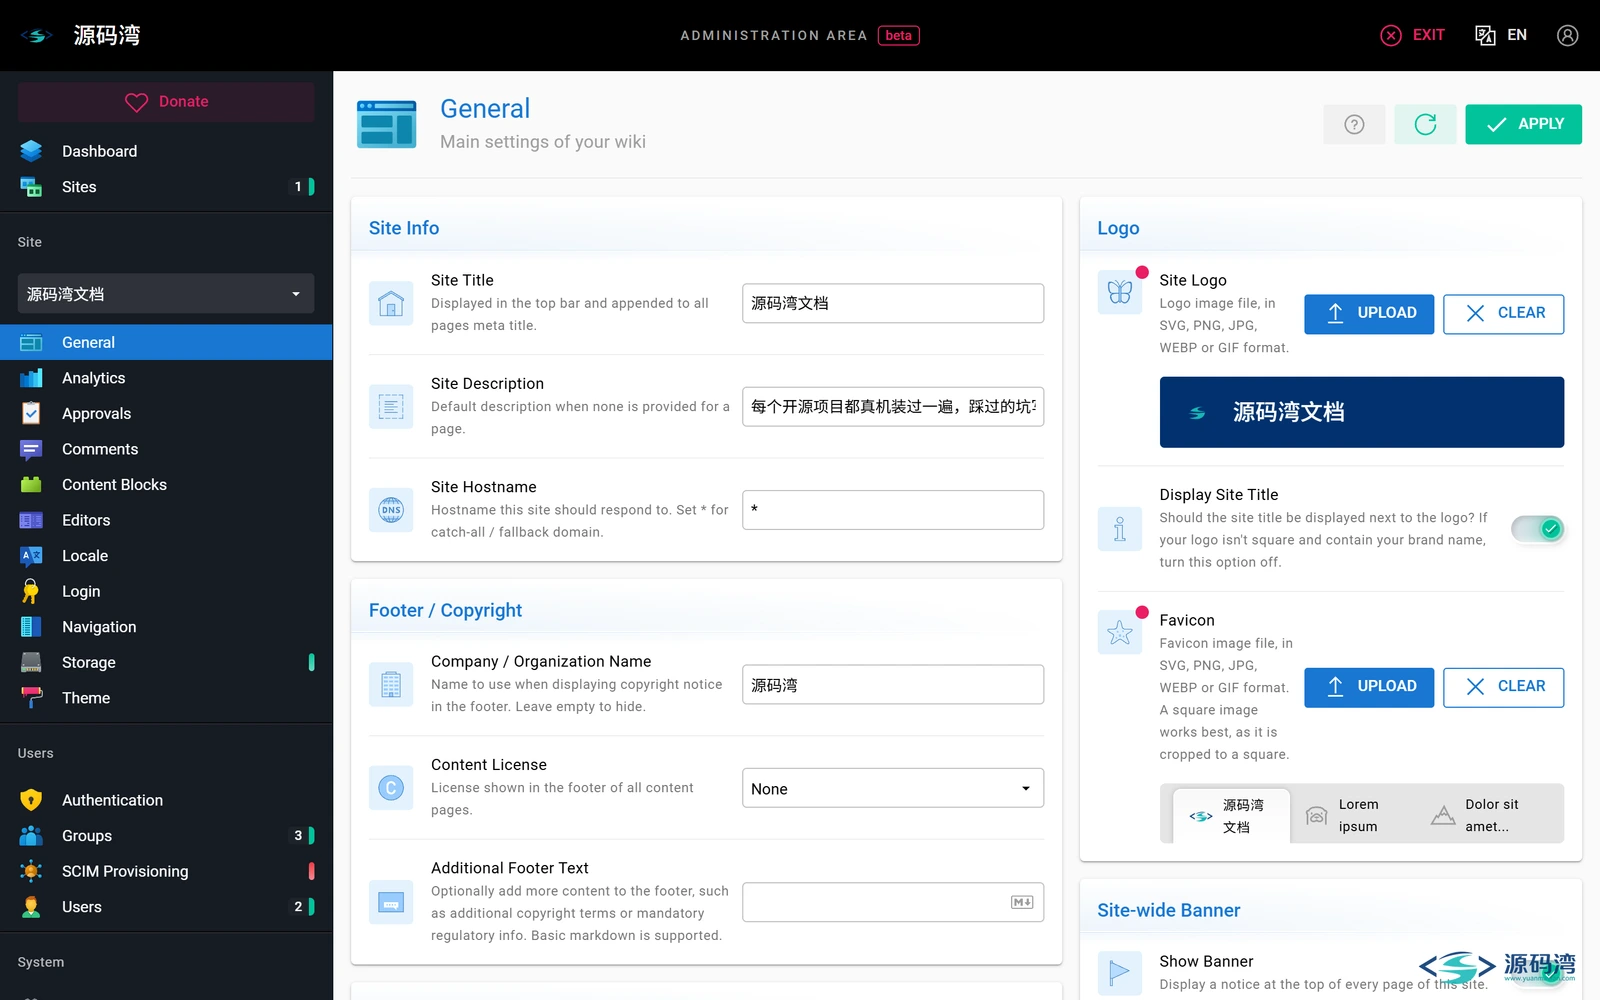
Task: Click the help question mark icon
Action: (x=1354, y=124)
